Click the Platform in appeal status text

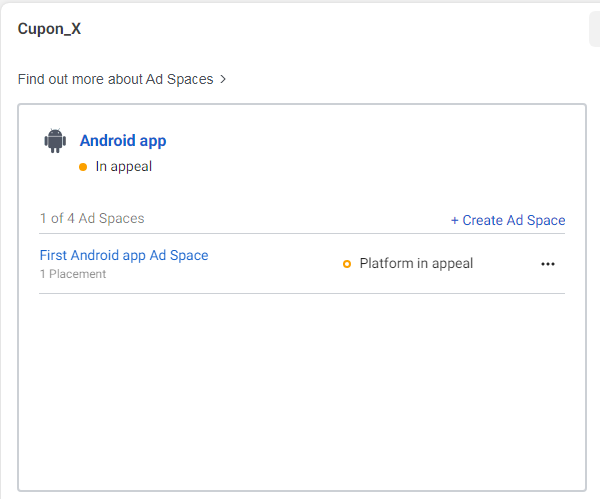(x=416, y=264)
